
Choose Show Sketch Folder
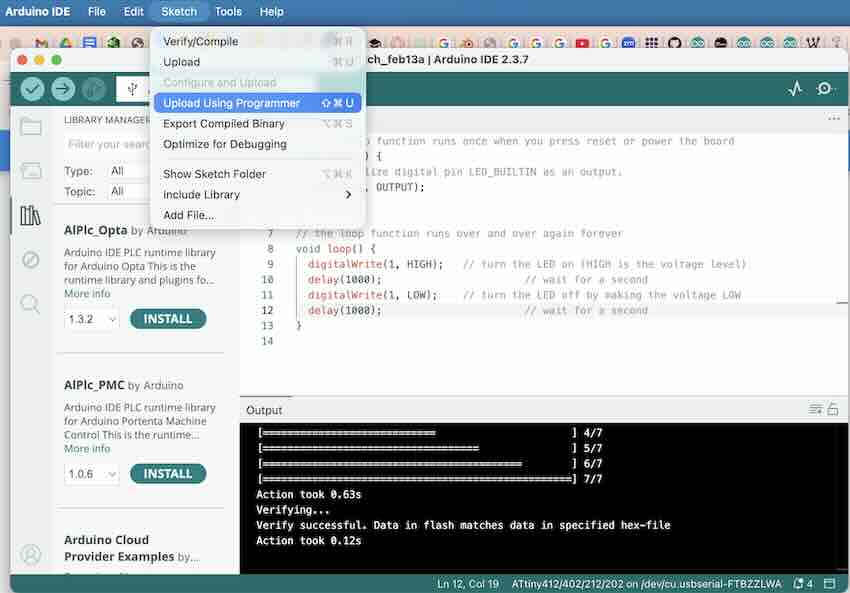click(257, 174)
